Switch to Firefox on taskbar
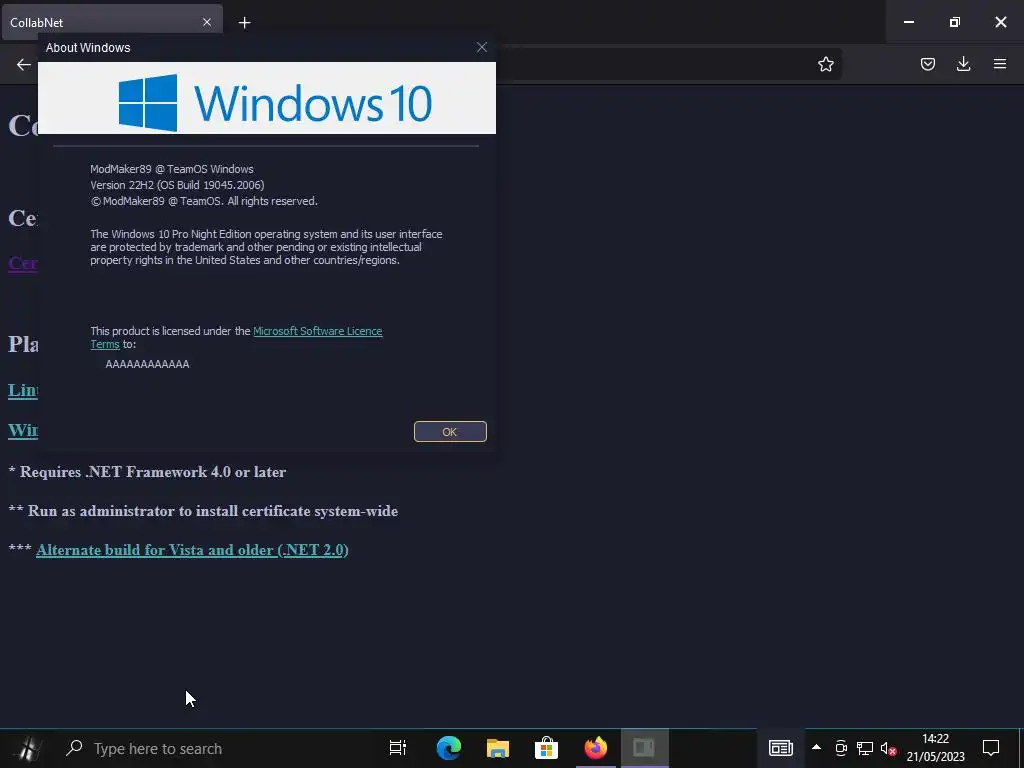 pyautogui.click(x=595, y=748)
